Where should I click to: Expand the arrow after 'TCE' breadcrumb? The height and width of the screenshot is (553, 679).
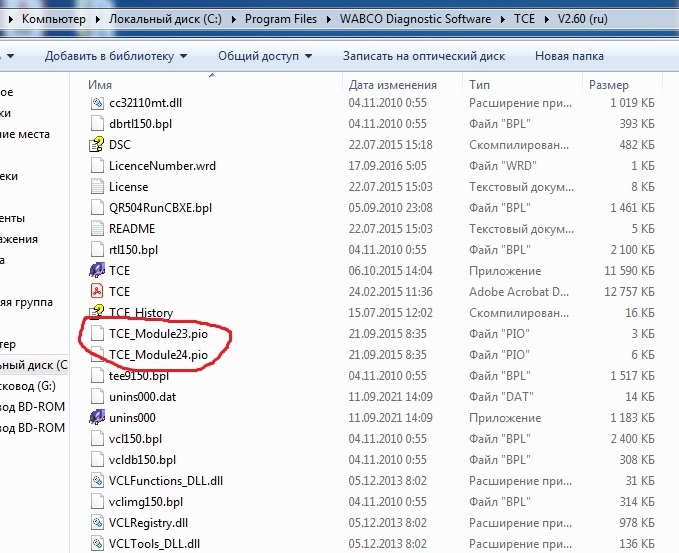pyautogui.click(x=546, y=19)
